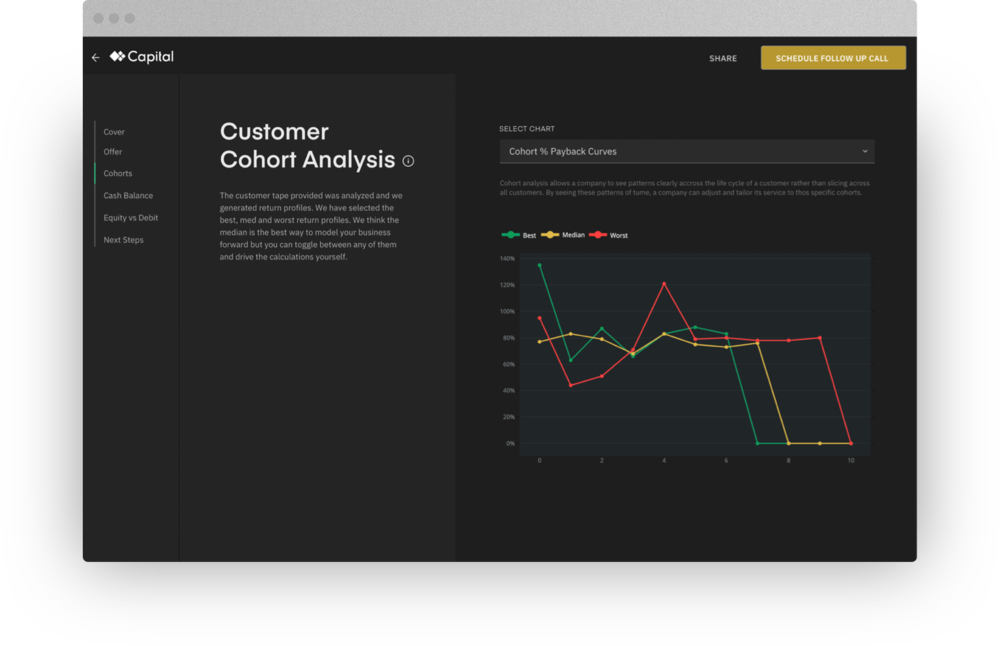Click the Median line point at month 8
This screenshot has width=1000, height=646.
point(789,443)
